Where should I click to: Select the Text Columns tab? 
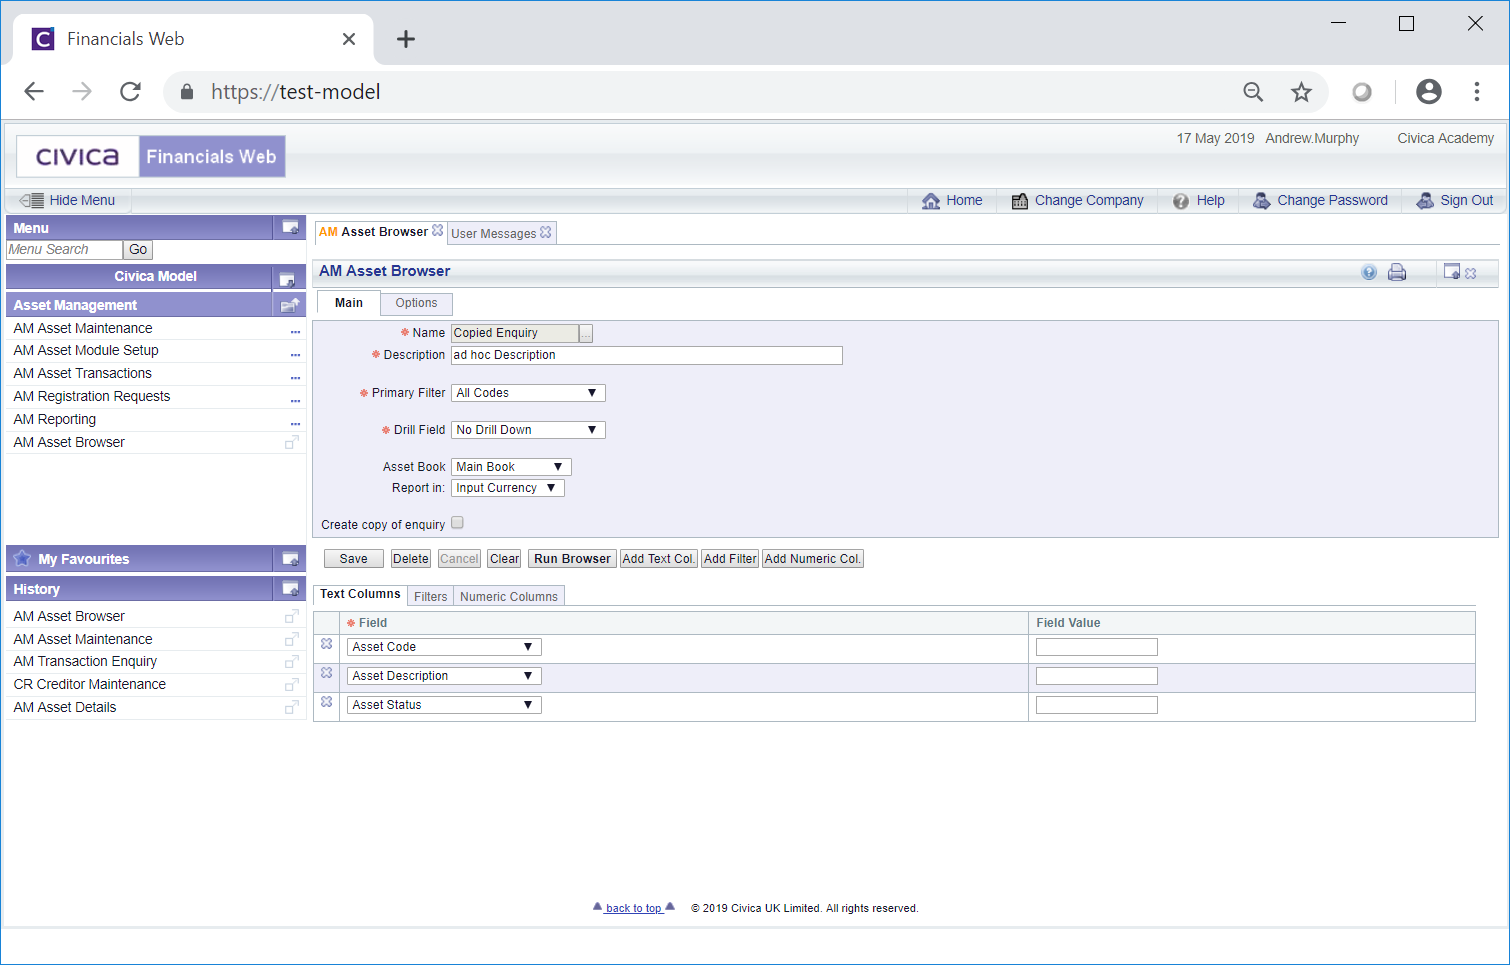[x=360, y=594]
